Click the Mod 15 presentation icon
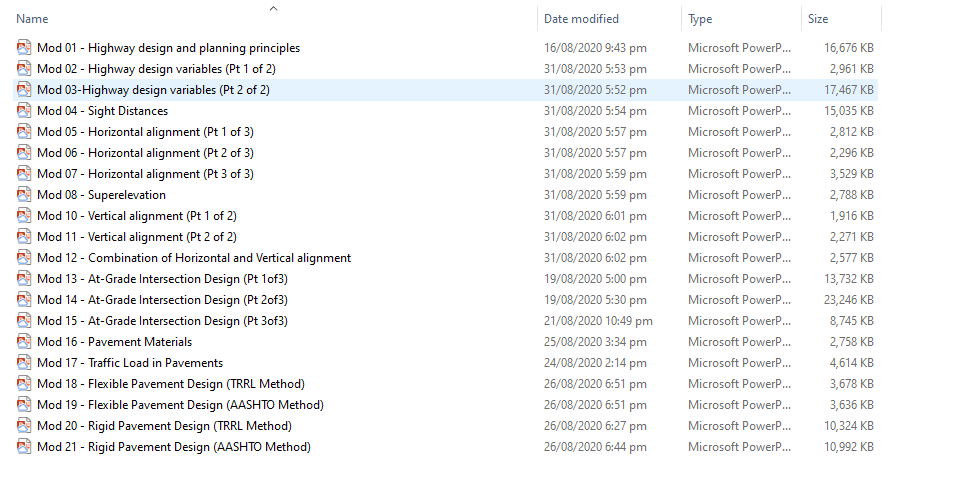Viewport: 956px width, 502px height. 24,321
